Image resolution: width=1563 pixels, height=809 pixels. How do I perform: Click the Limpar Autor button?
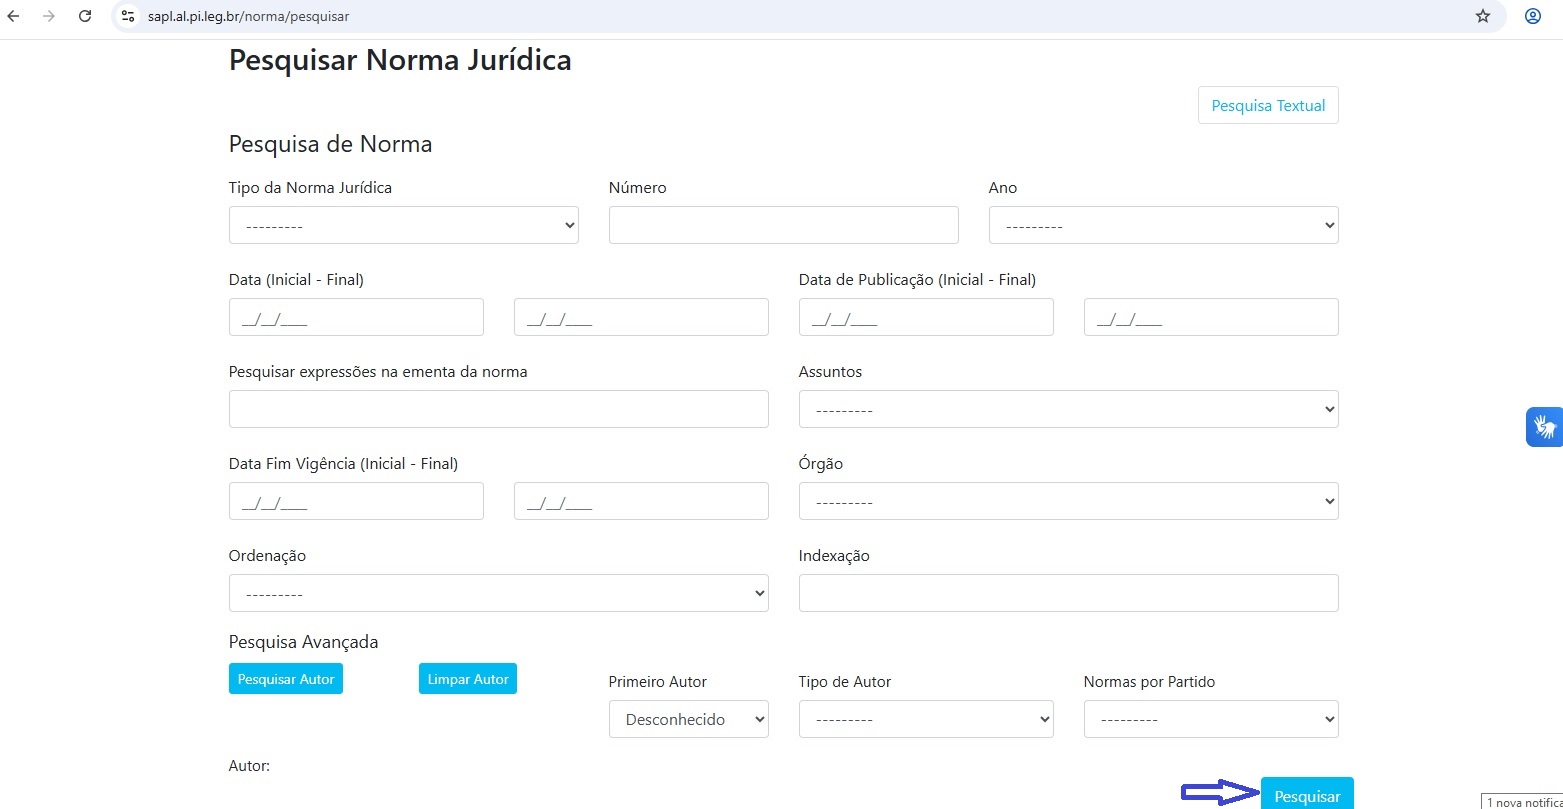click(x=467, y=679)
